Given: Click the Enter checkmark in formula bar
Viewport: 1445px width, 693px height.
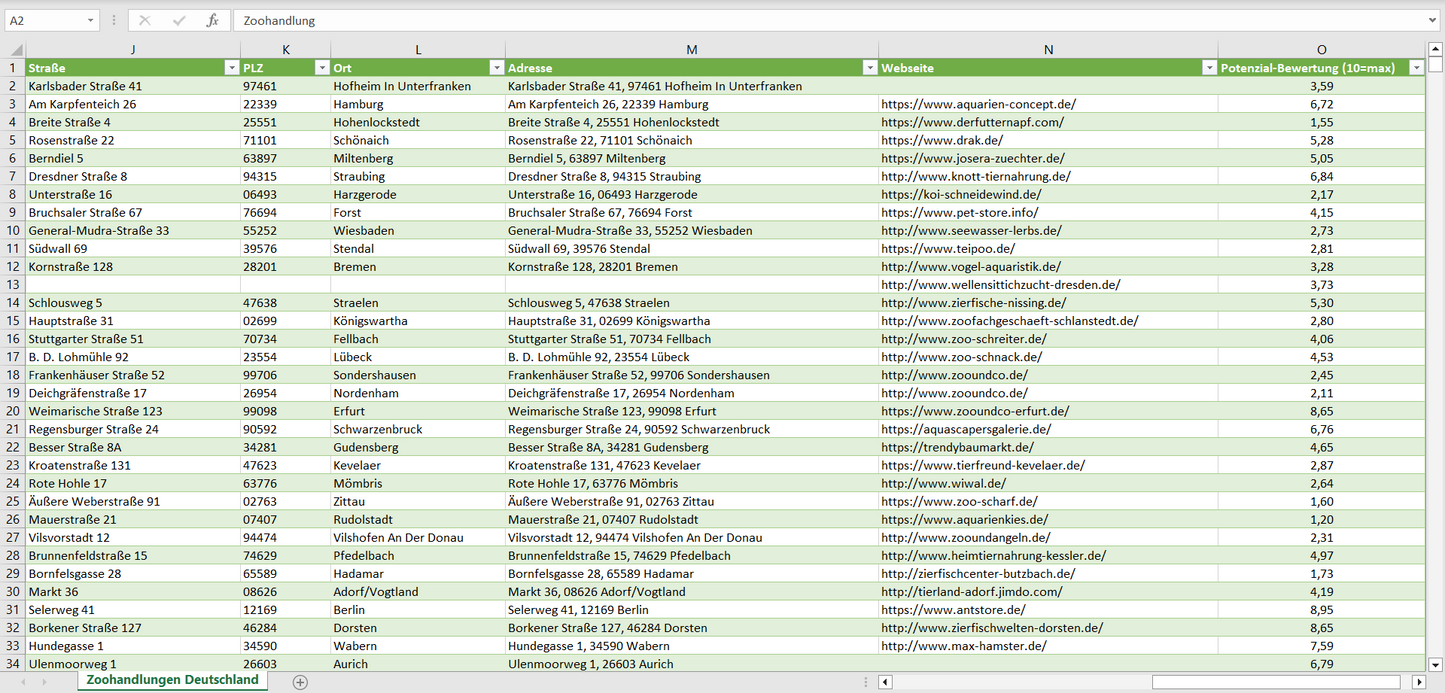Looking at the screenshot, I should [179, 20].
